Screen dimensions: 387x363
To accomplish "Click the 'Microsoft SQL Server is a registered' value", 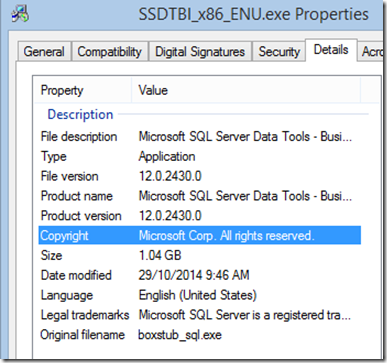I will pos(245,315).
